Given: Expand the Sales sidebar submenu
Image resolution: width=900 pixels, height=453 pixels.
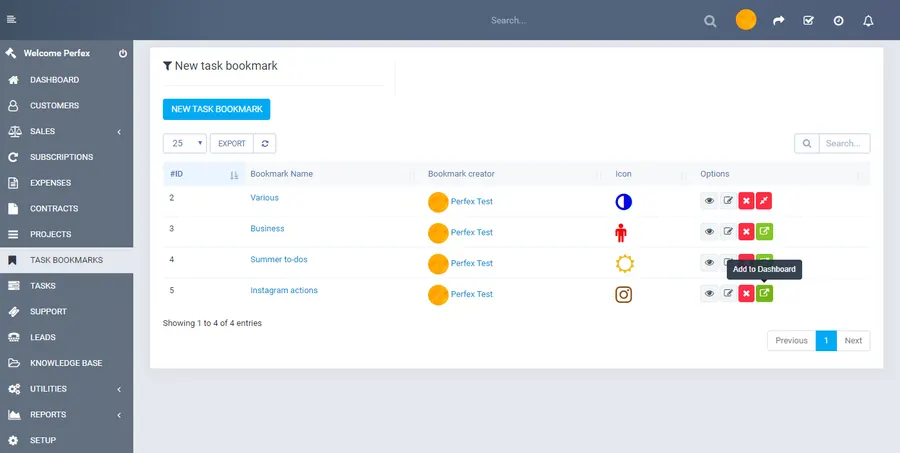Looking at the screenshot, I should [x=119, y=132].
